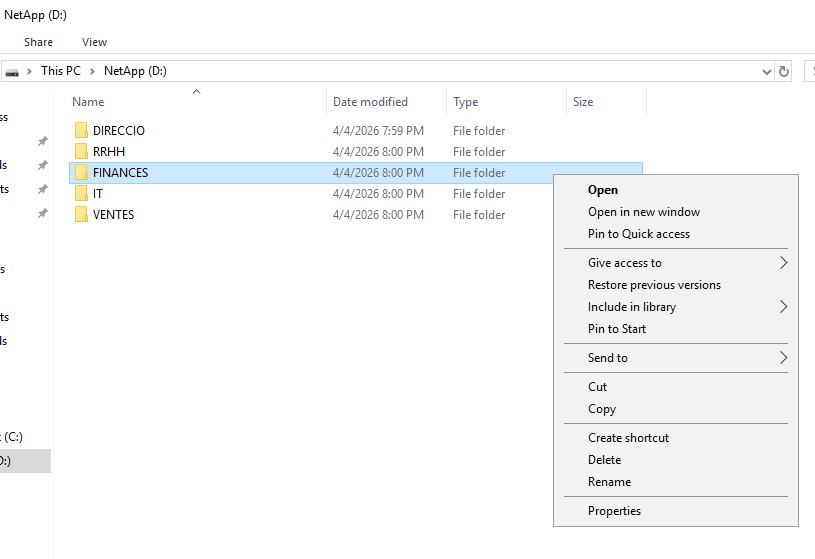Click the RRHH folder icon
The height and width of the screenshot is (559, 815).
click(81, 152)
